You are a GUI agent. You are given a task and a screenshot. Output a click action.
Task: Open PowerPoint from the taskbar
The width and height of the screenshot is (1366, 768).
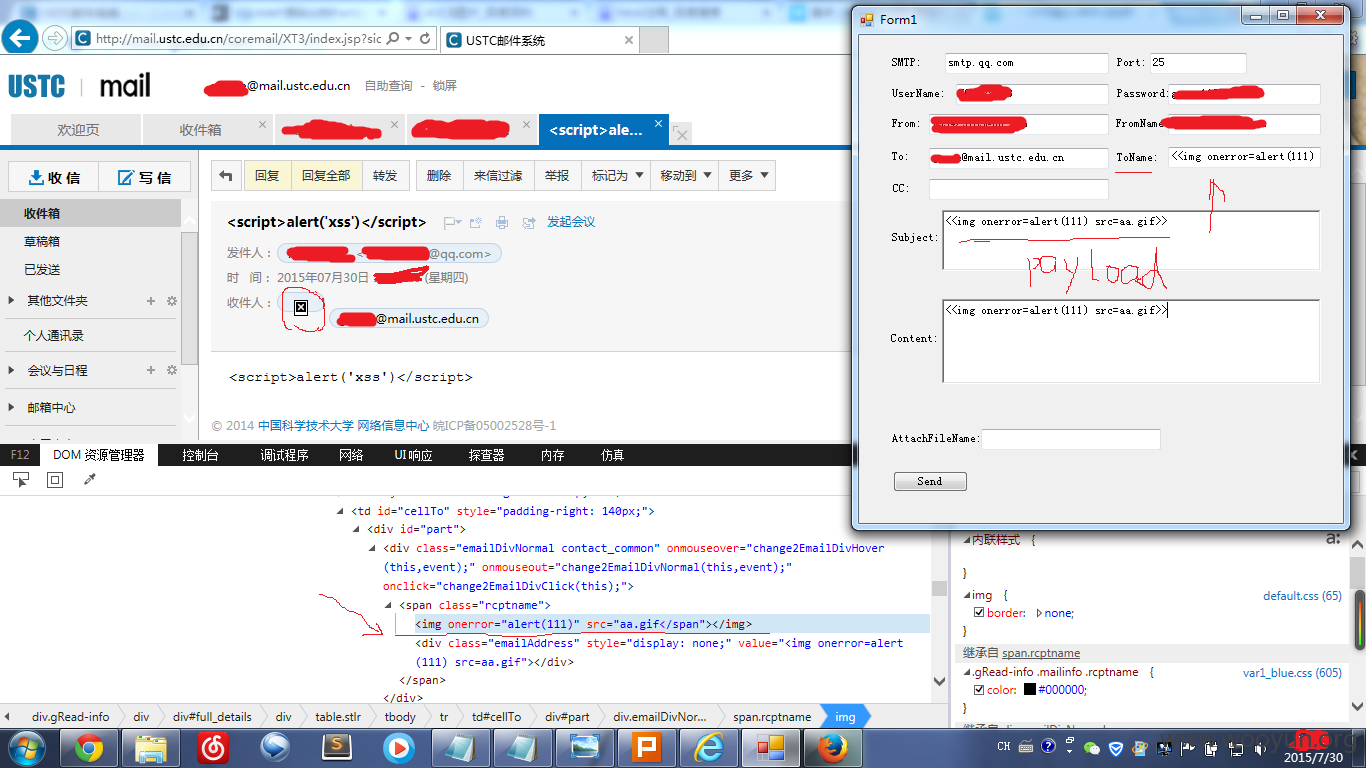coord(646,748)
